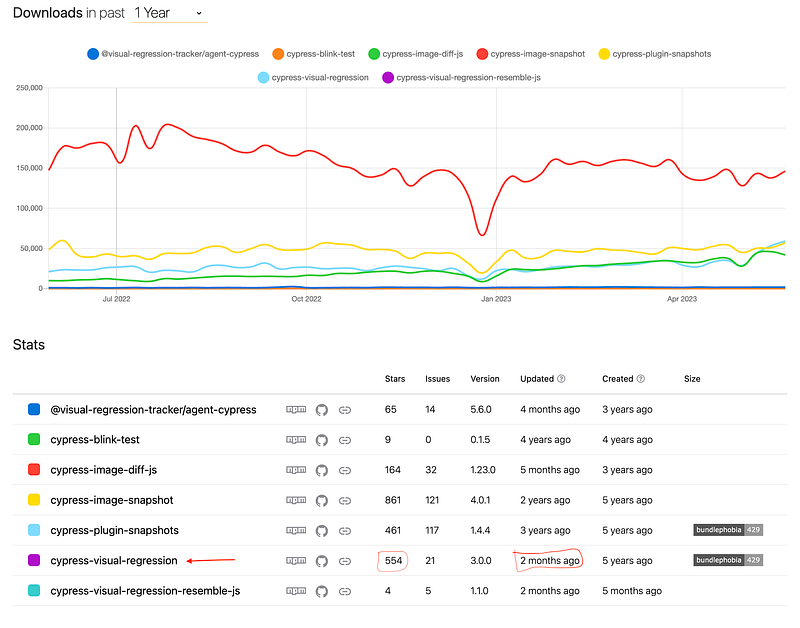Image resolution: width=800 pixels, height=628 pixels.
Task: Click homepage link icon for cypress-blink-test
Action: 345,440
